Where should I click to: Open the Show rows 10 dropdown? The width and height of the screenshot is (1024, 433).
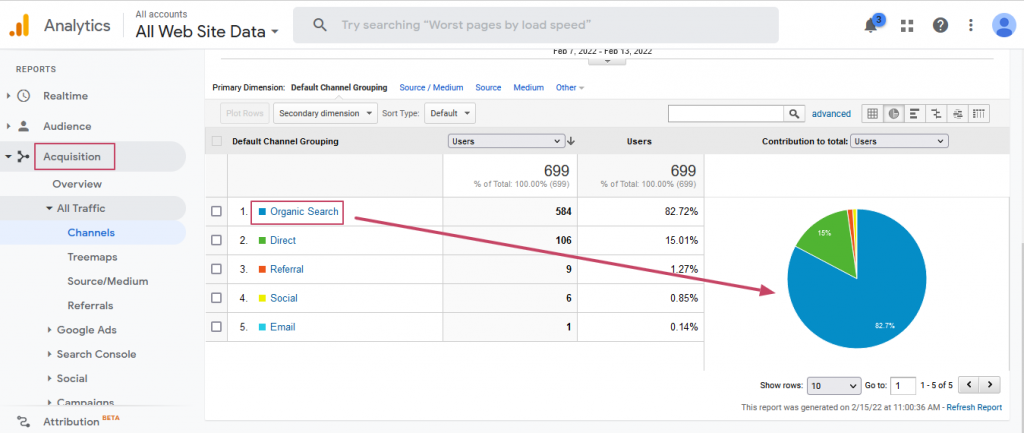[835, 386]
